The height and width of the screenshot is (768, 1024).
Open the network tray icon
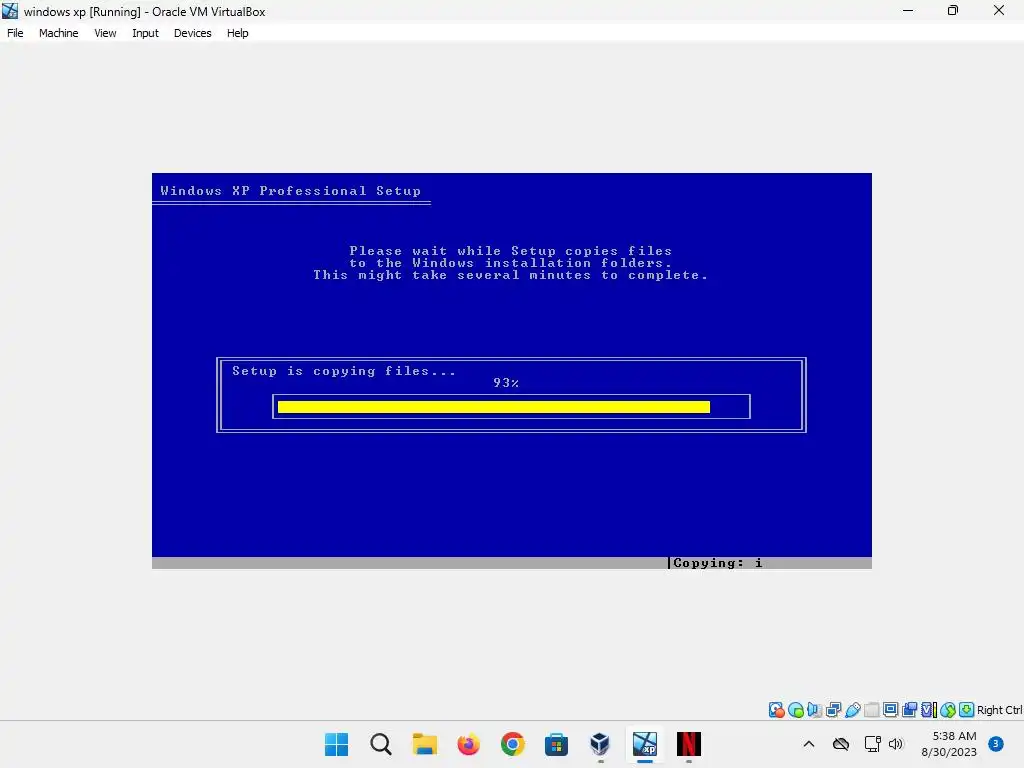(872, 744)
